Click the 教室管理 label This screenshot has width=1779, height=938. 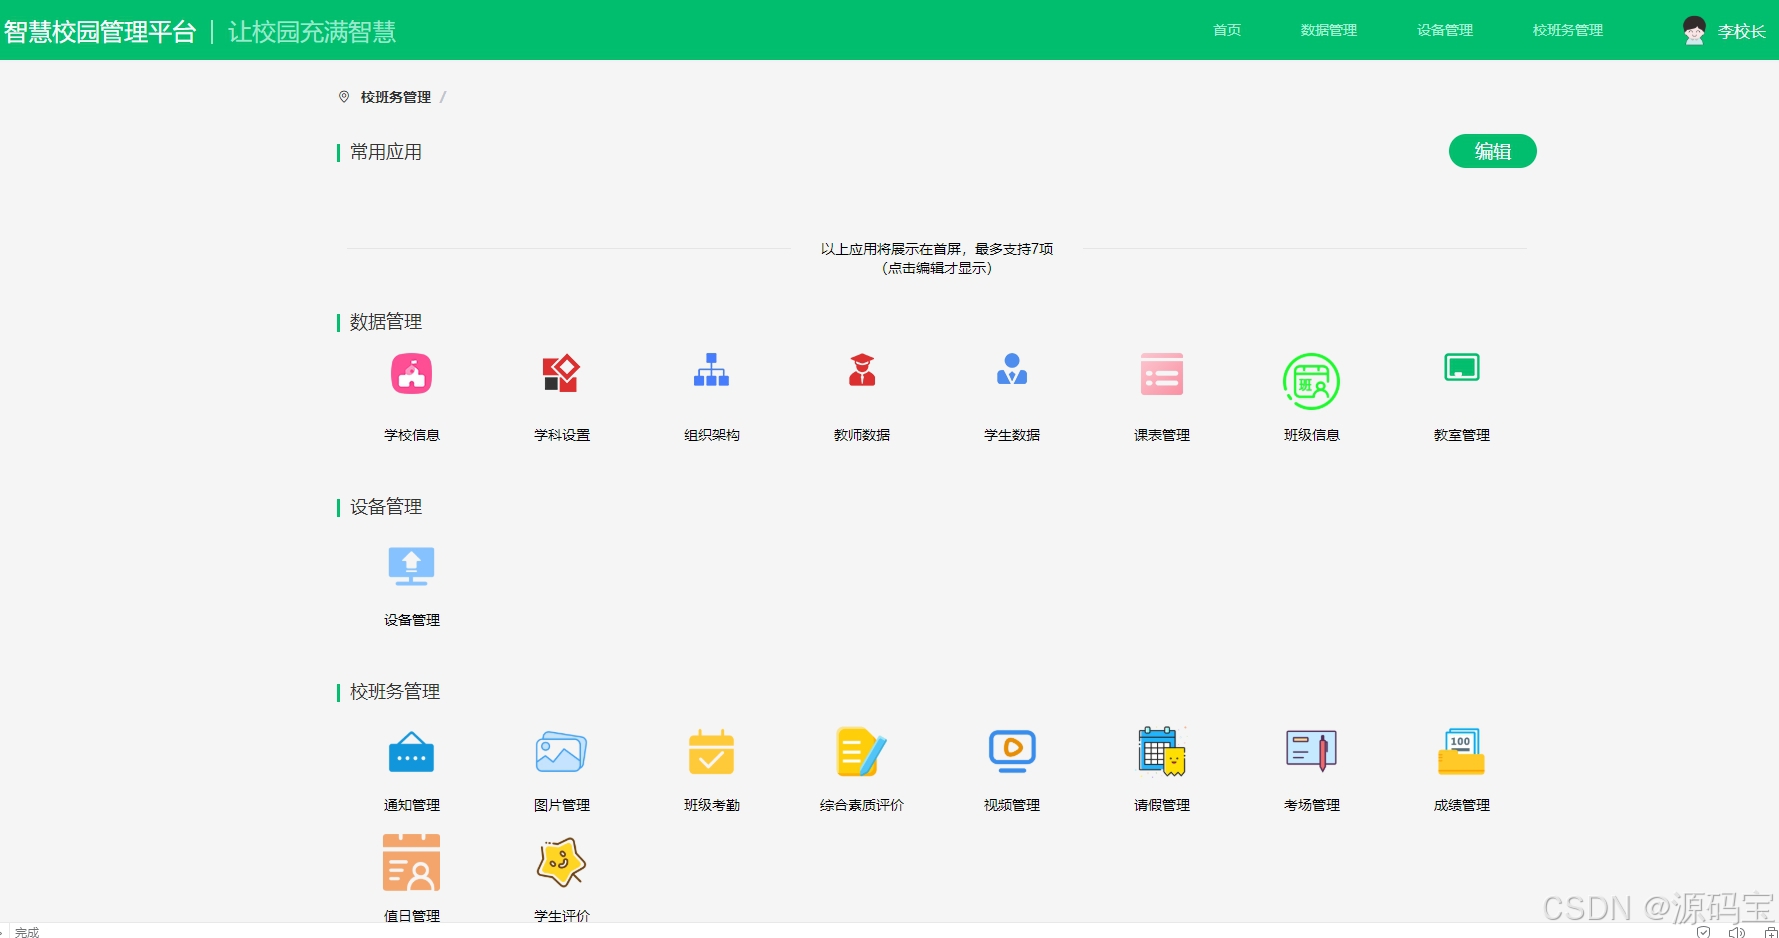(1462, 435)
